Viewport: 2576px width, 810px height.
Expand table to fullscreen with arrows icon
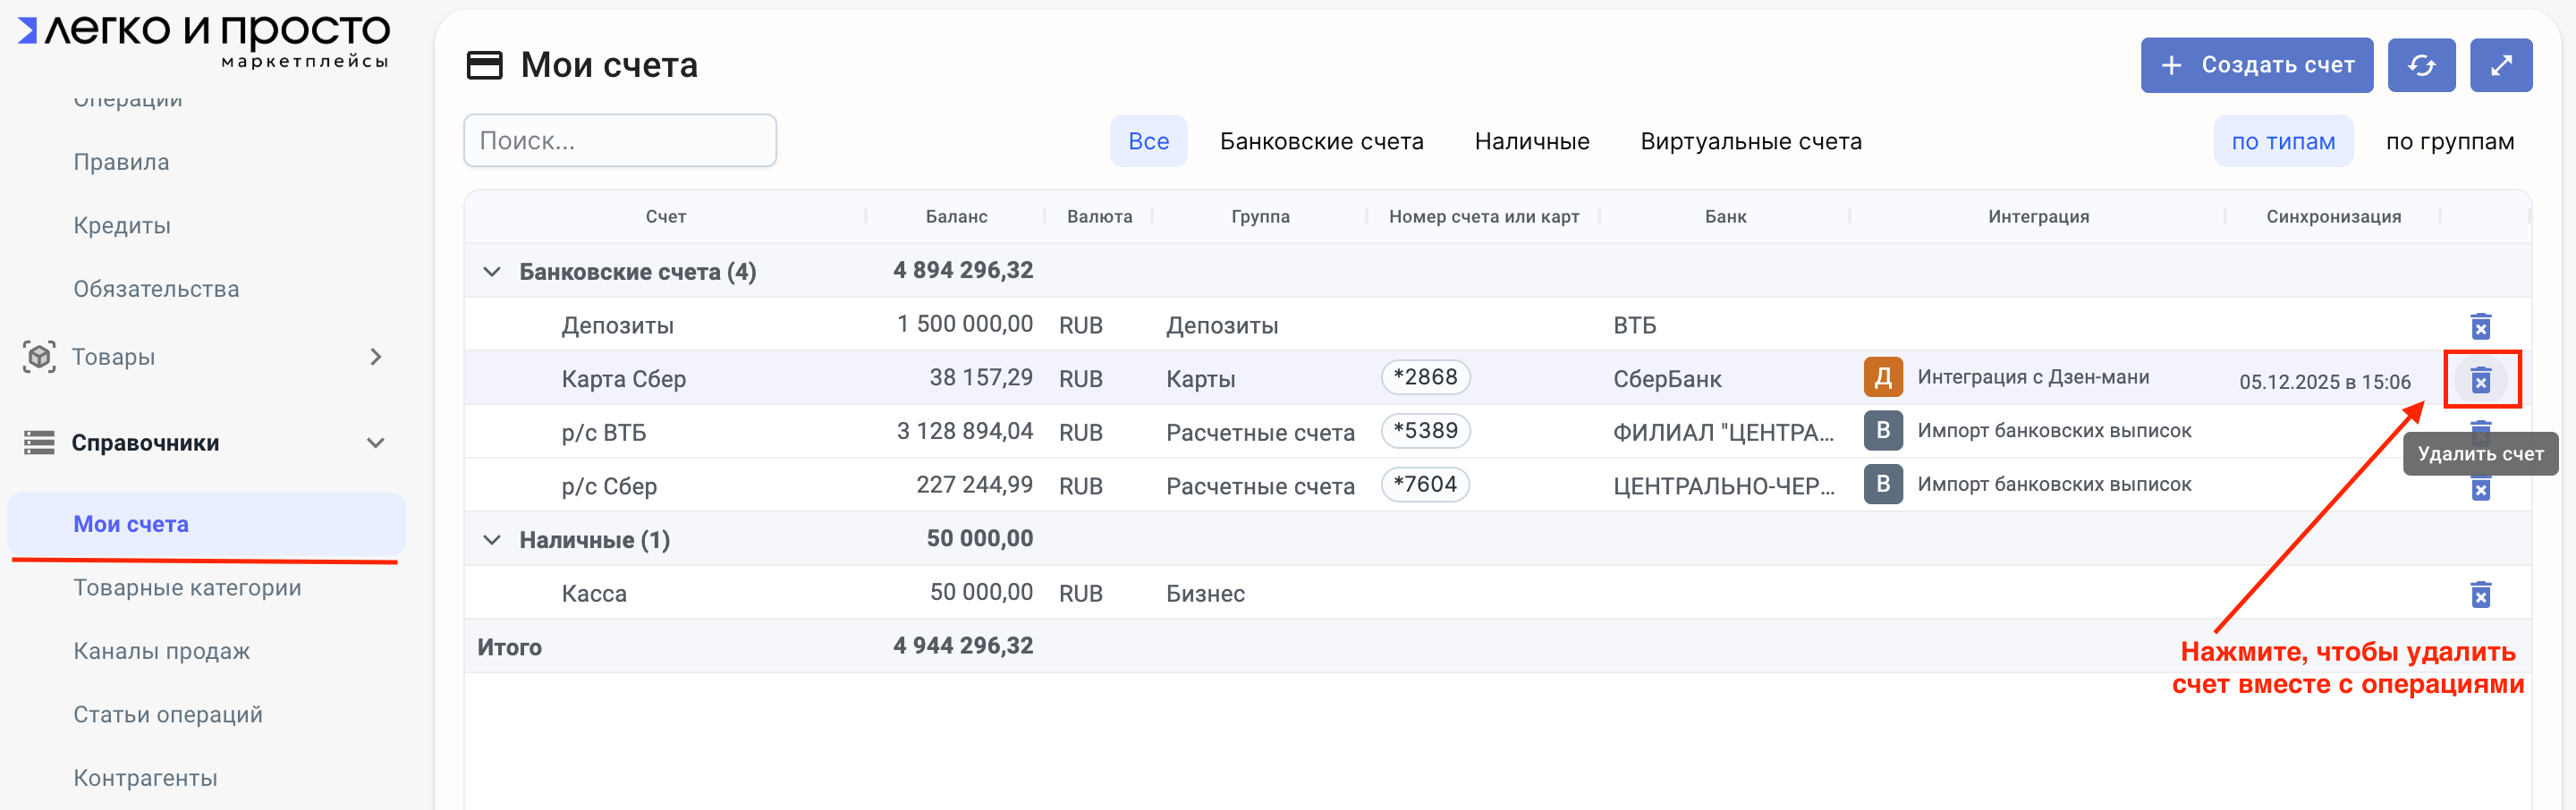tap(2500, 65)
